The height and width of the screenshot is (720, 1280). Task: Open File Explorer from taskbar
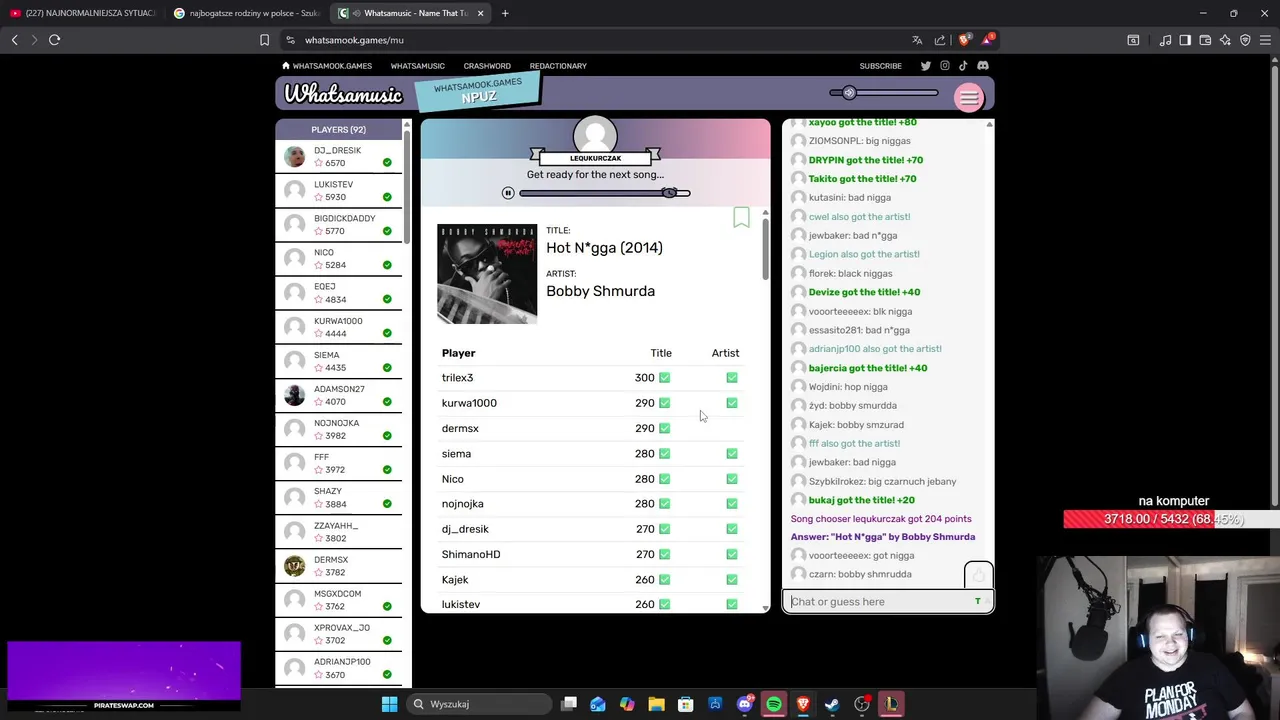tap(656, 704)
